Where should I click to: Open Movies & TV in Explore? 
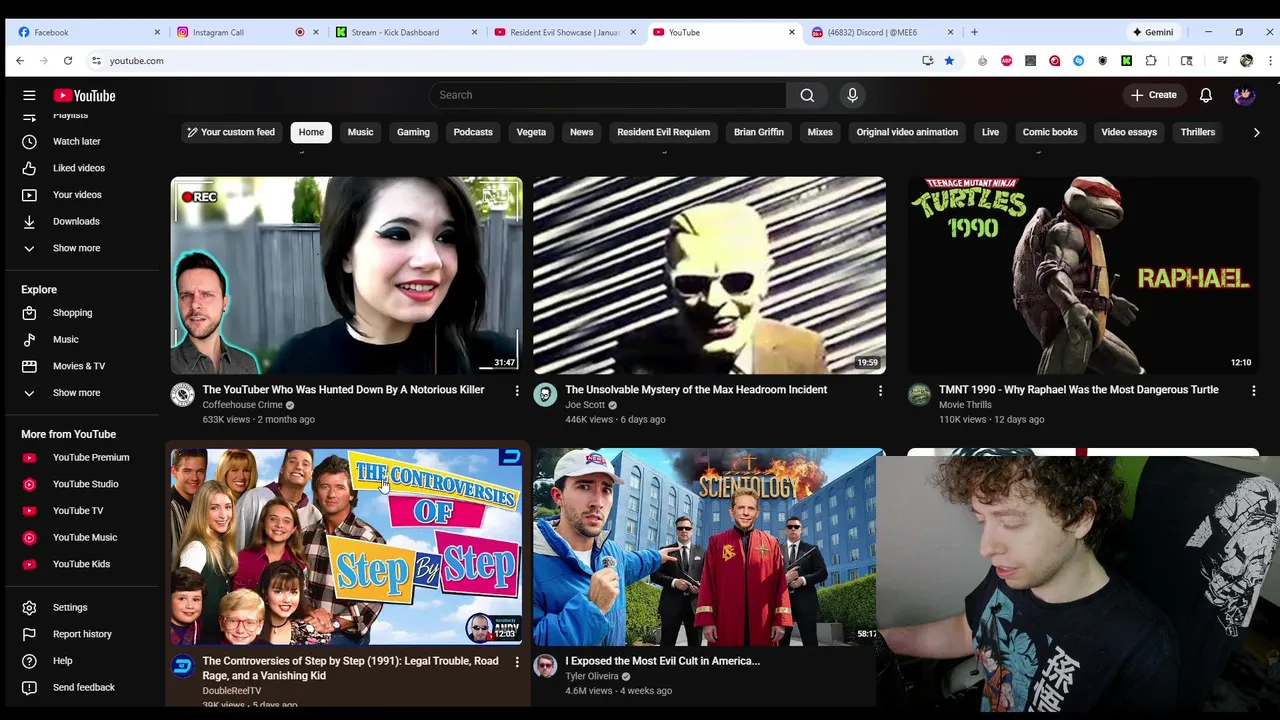click(x=78, y=366)
